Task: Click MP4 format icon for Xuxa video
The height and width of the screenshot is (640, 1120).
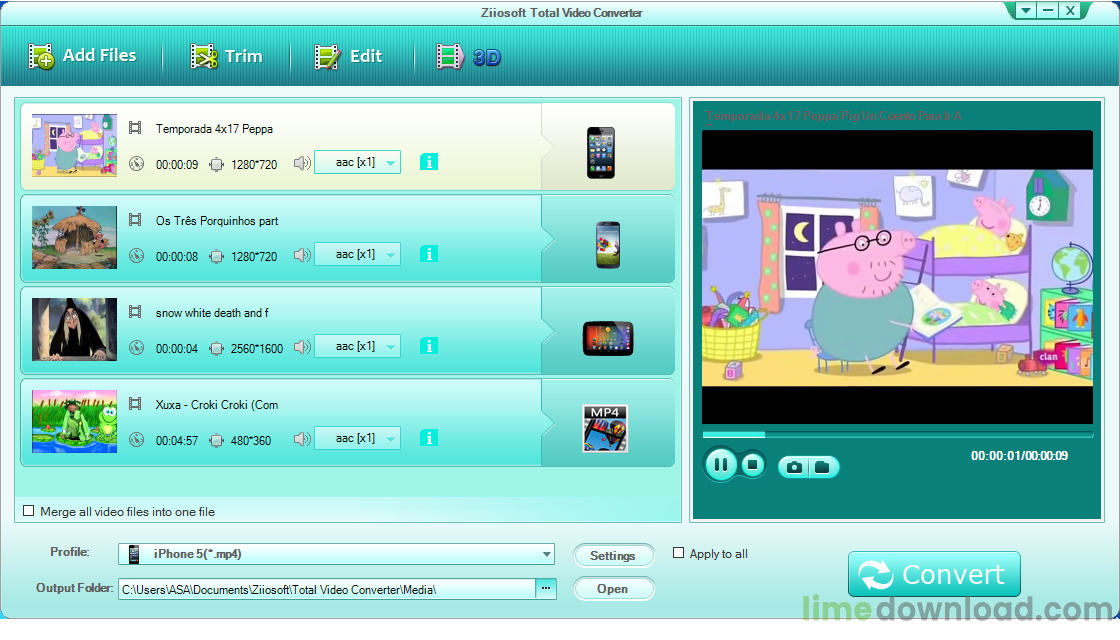Action: point(605,429)
